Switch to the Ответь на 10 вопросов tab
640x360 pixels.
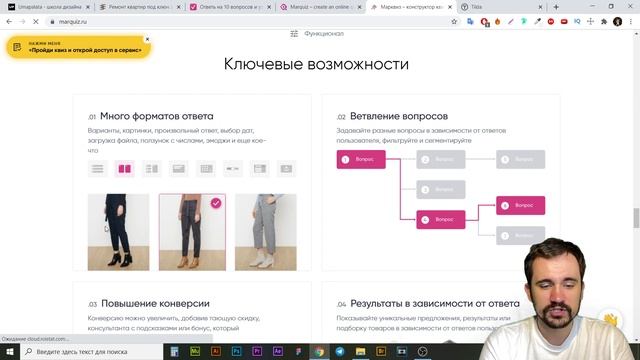229,7
